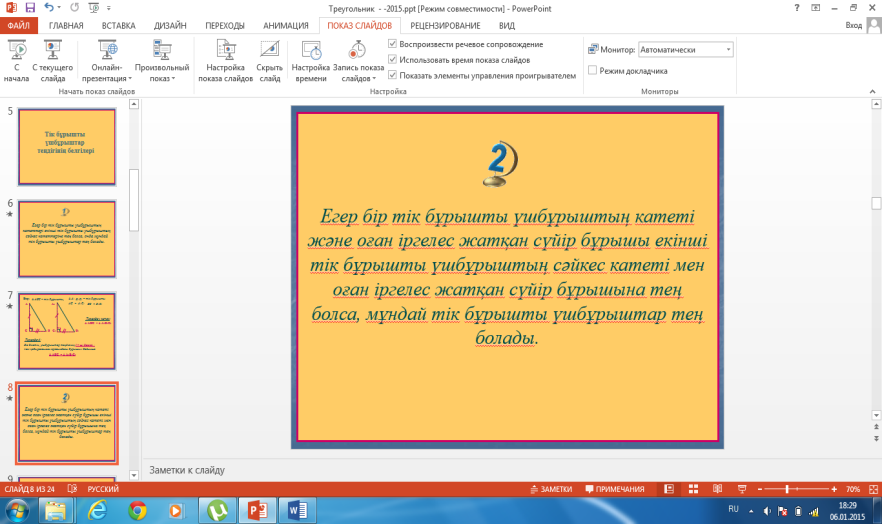Click fit slide to window icon
The width and height of the screenshot is (882, 524).
pos(871,489)
